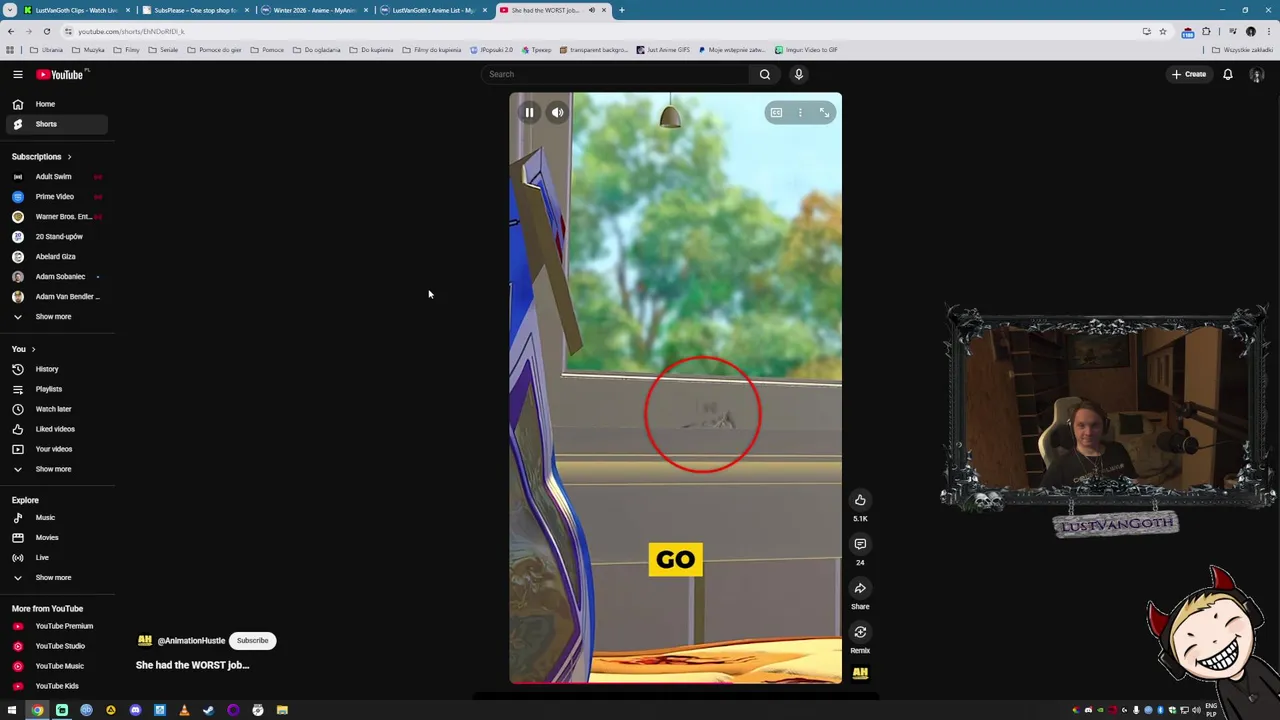Click the Share arrow icon
The width and height of the screenshot is (1280, 720).
pyautogui.click(x=860, y=588)
